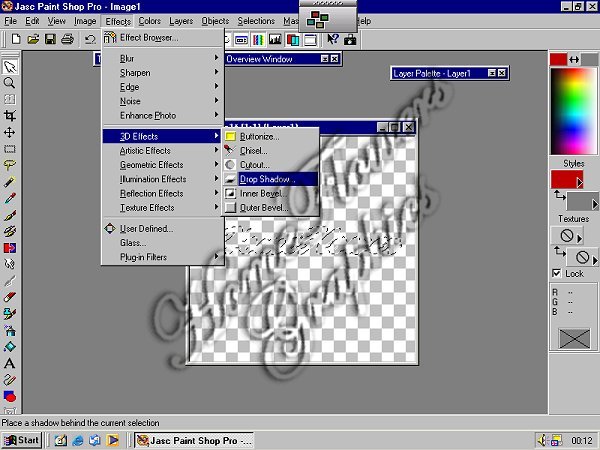Open the foreground style flyout arrow
The image size is (600, 450).
[x=580, y=182]
